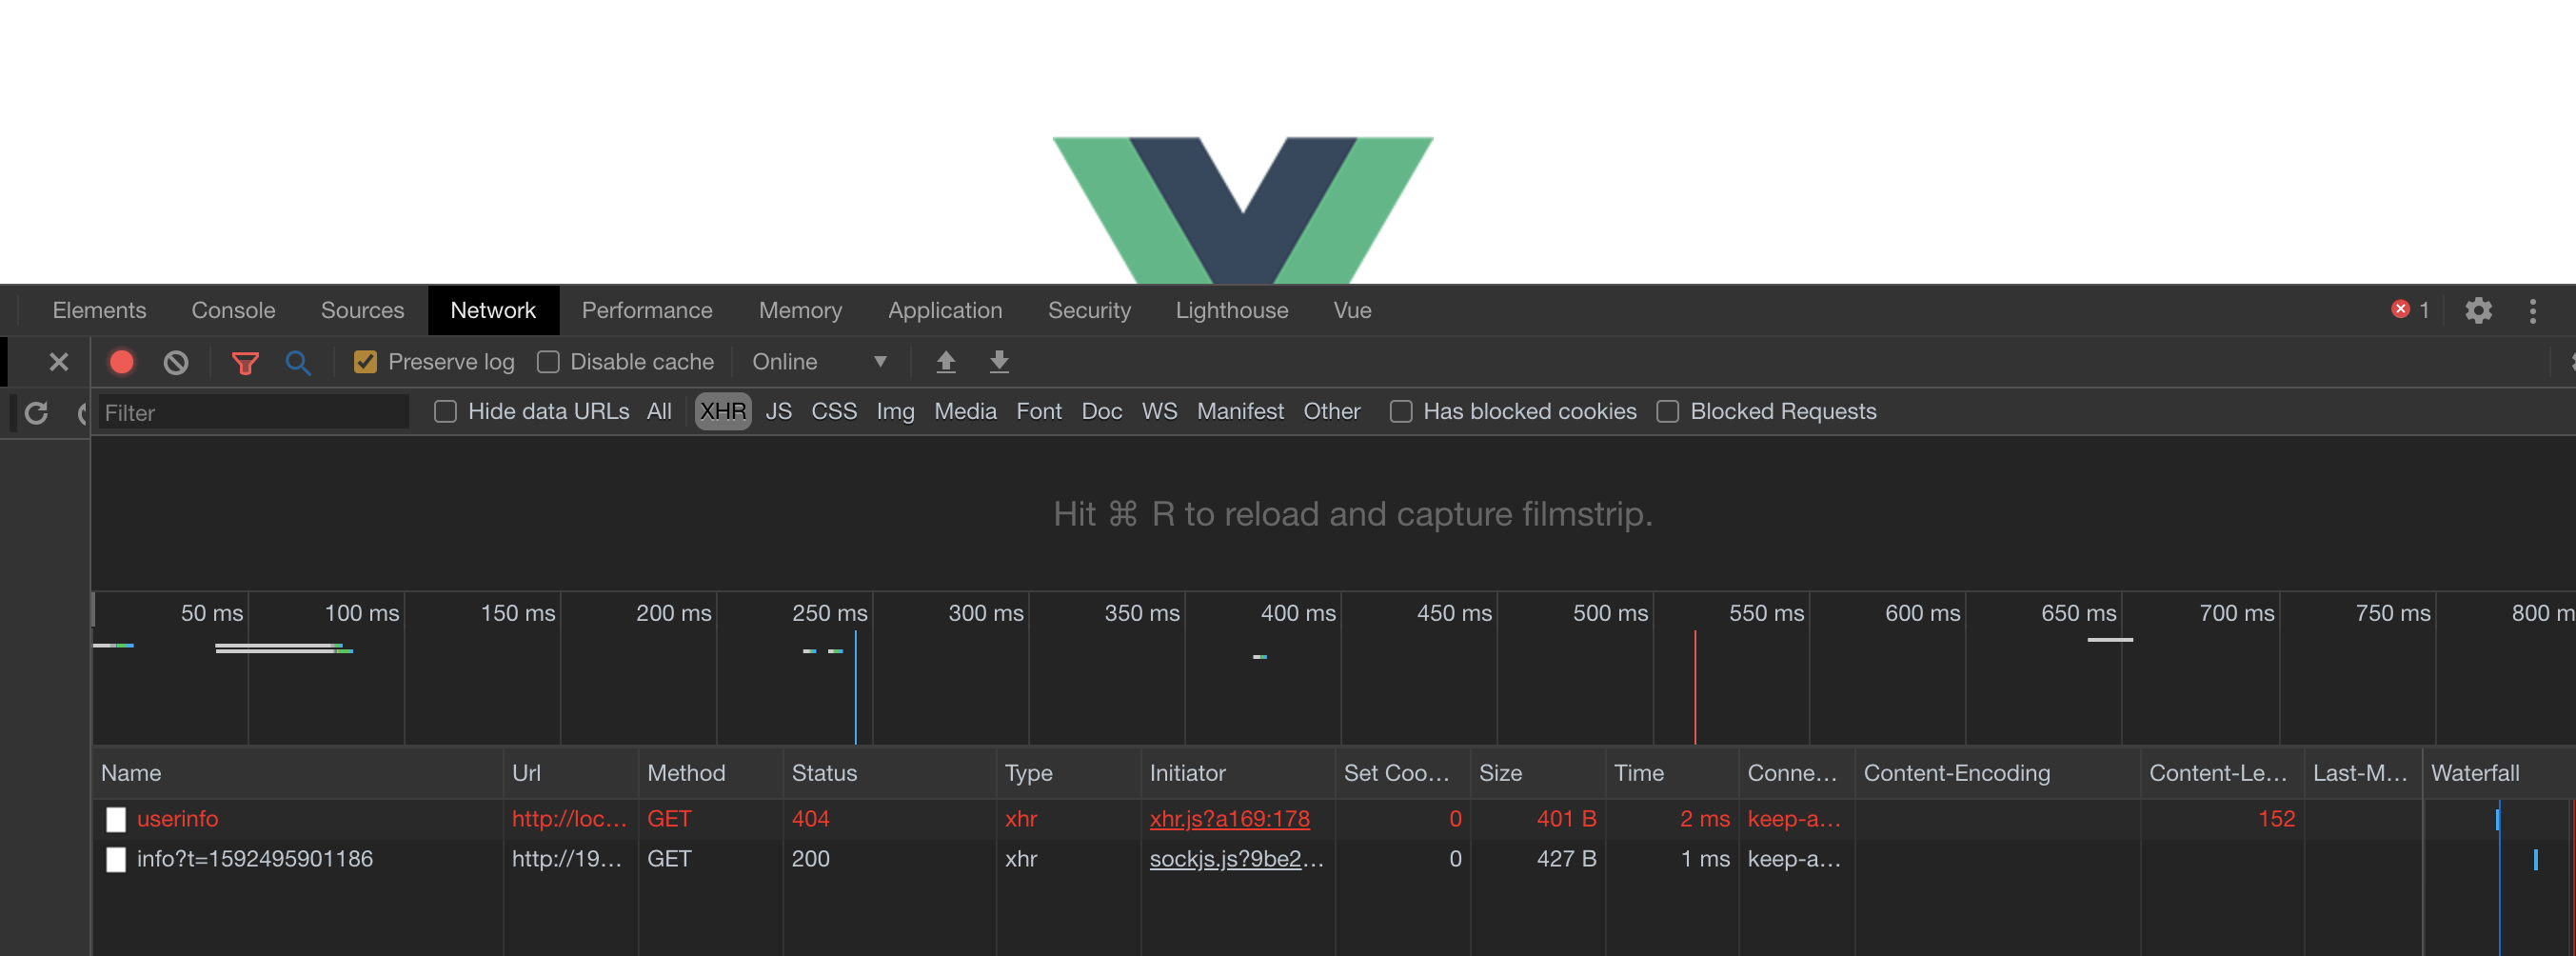This screenshot has height=956, width=2576.
Task: Uncheck the Preserve log checkbox
Action: (366, 362)
